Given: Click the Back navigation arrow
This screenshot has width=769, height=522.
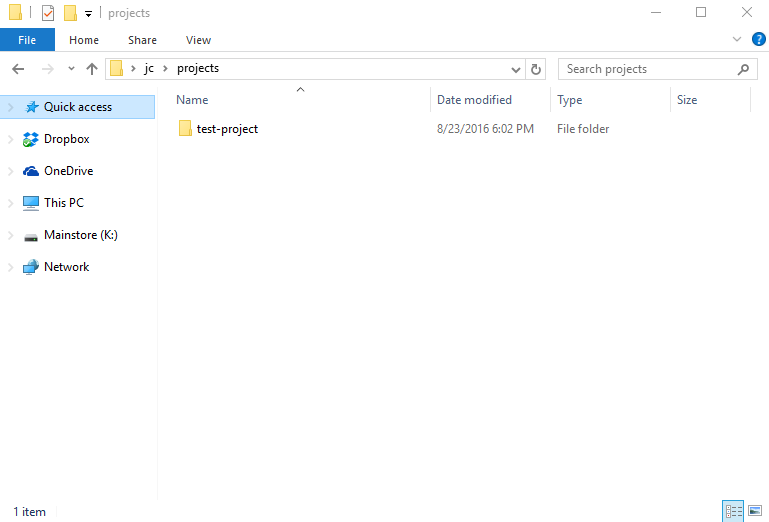Looking at the screenshot, I should [18, 69].
